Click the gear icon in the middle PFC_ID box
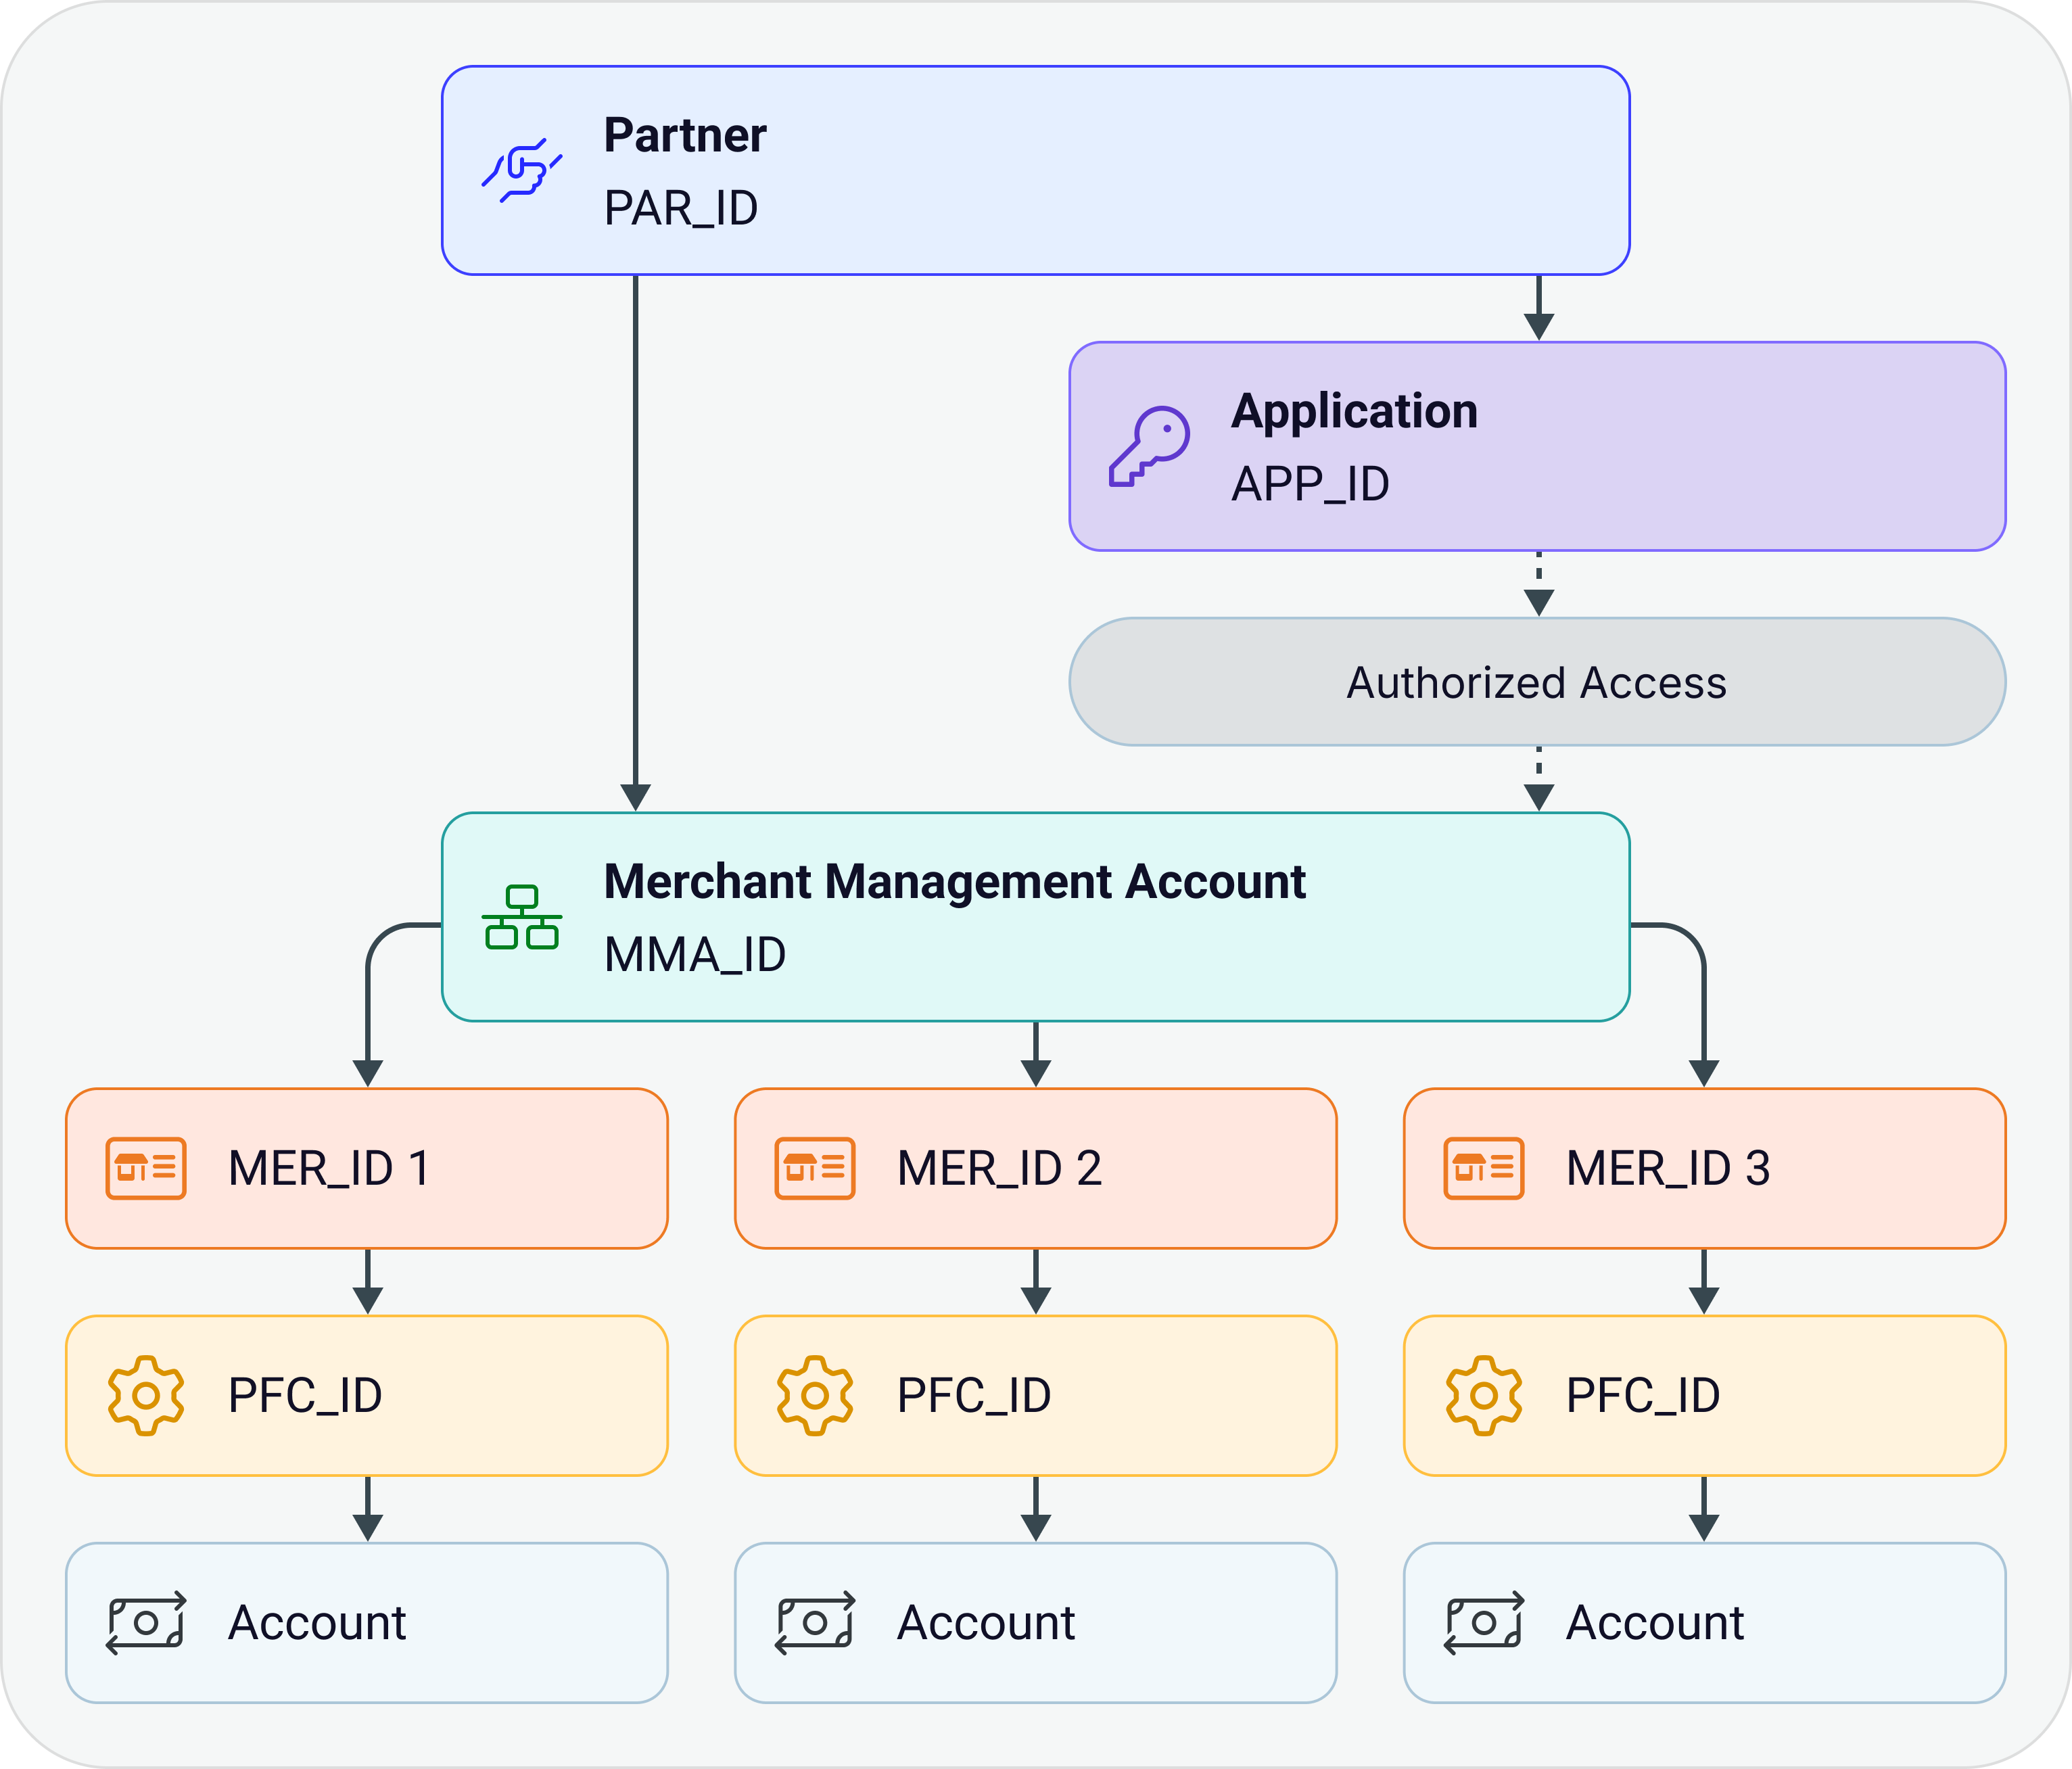2072x1769 pixels. (815, 1396)
